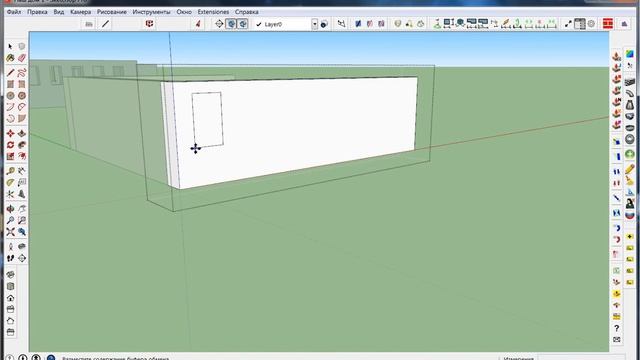This screenshot has width=640, height=360.
Task: Choose the Make Component tool
Action: 22,47
